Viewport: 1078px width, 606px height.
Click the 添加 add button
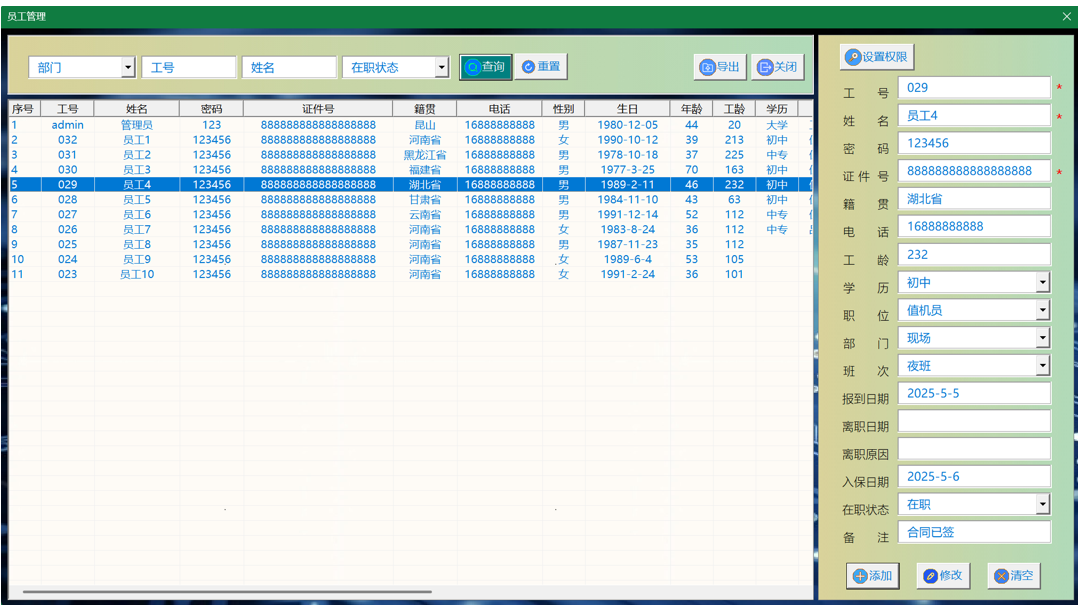tap(872, 576)
